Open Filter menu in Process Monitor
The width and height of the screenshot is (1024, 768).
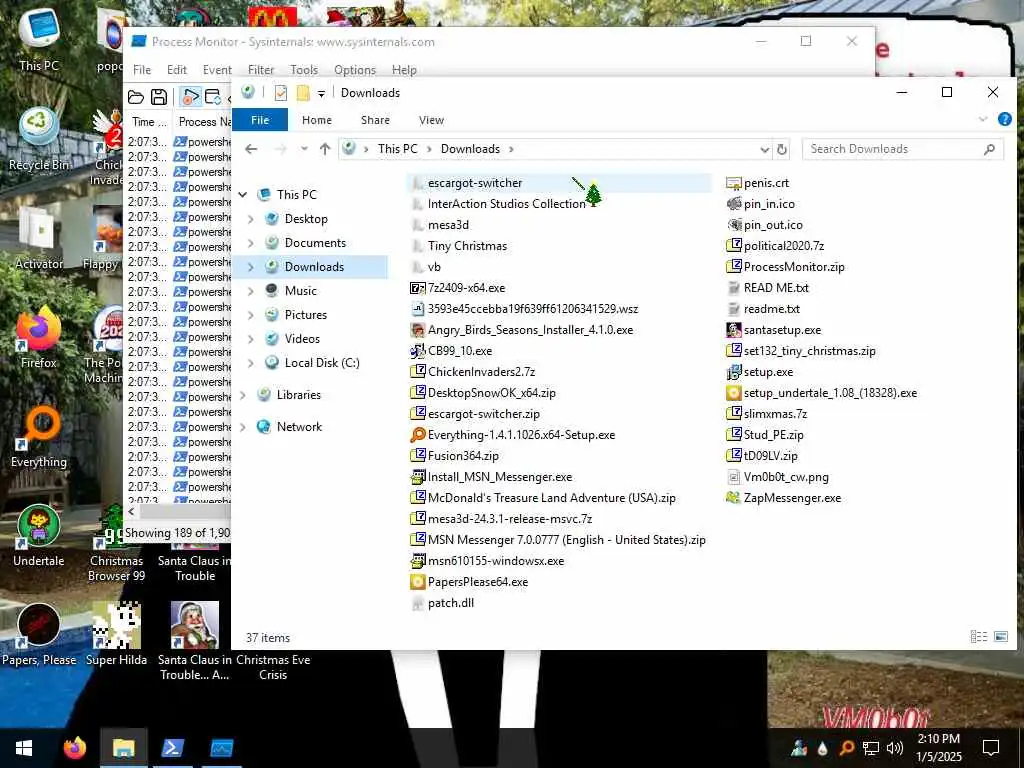(x=261, y=70)
